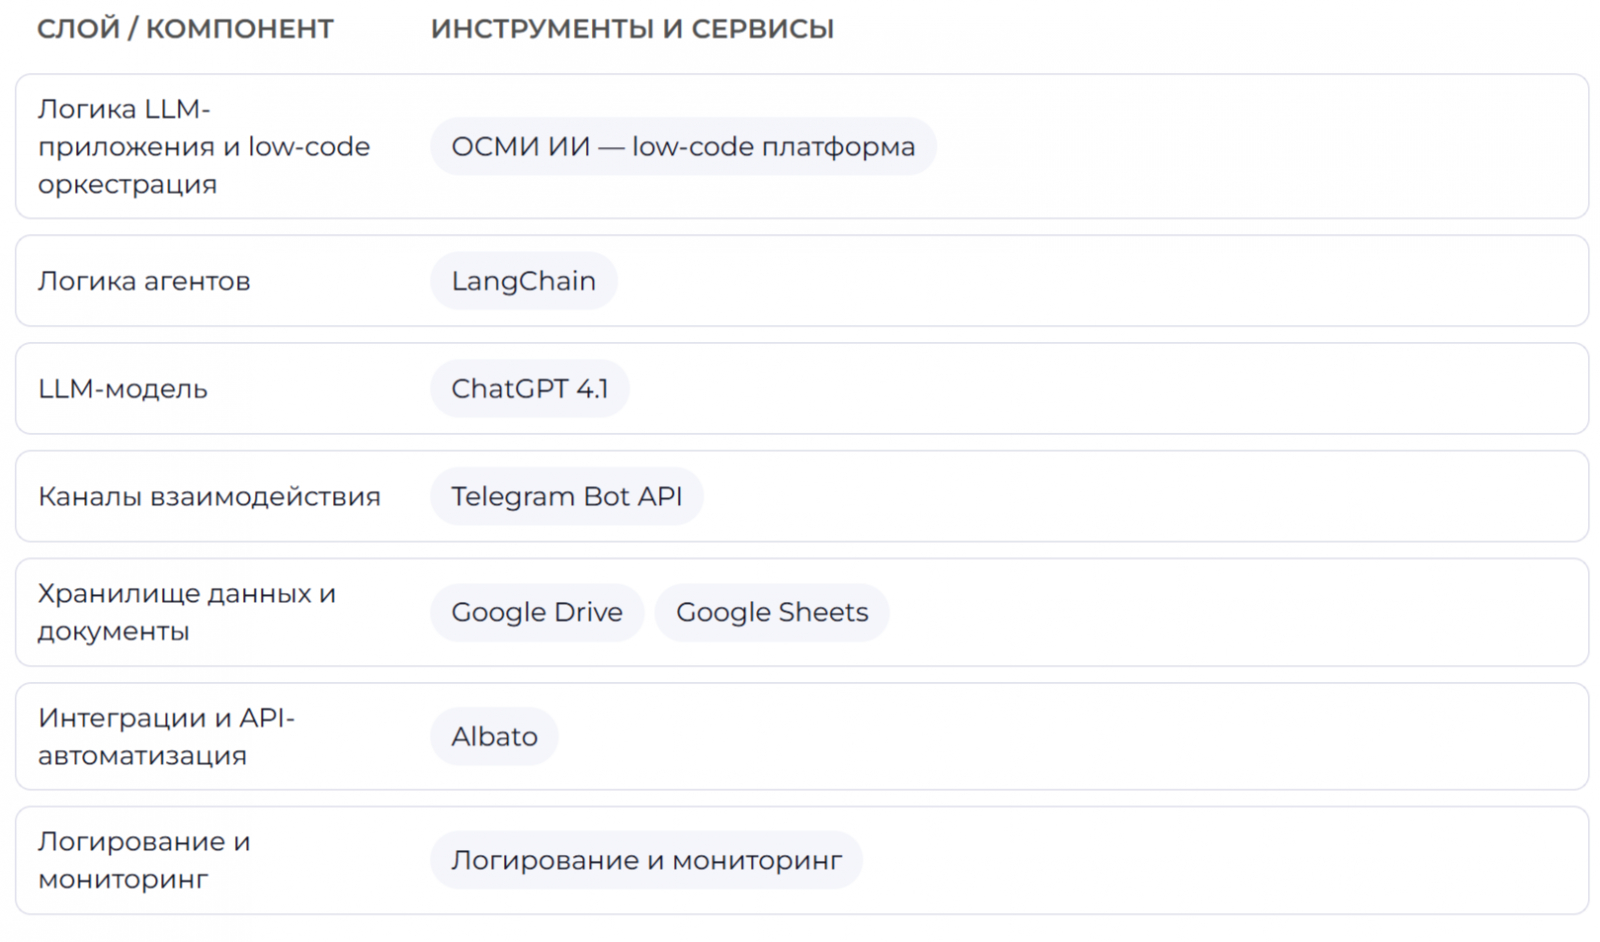
Task: Click the Логирование и мониторинг chip
Action: (646, 860)
